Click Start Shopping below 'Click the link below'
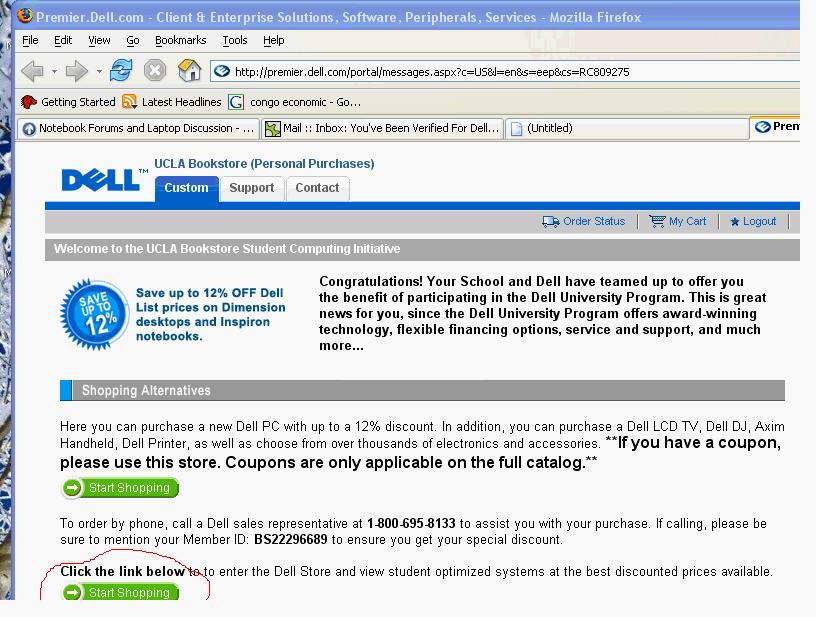This screenshot has width=816, height=617. [120, 592]
